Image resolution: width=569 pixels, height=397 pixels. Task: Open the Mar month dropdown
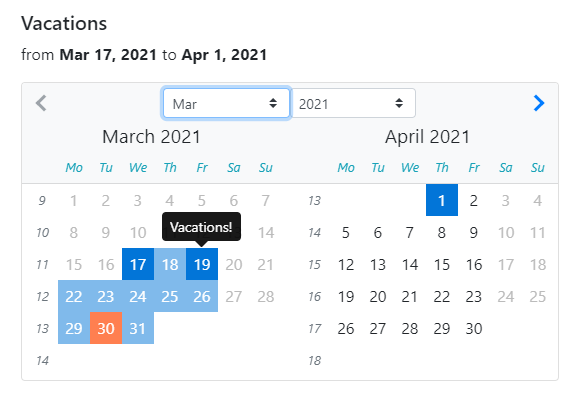pyautogui.click(x=226, y=103)
